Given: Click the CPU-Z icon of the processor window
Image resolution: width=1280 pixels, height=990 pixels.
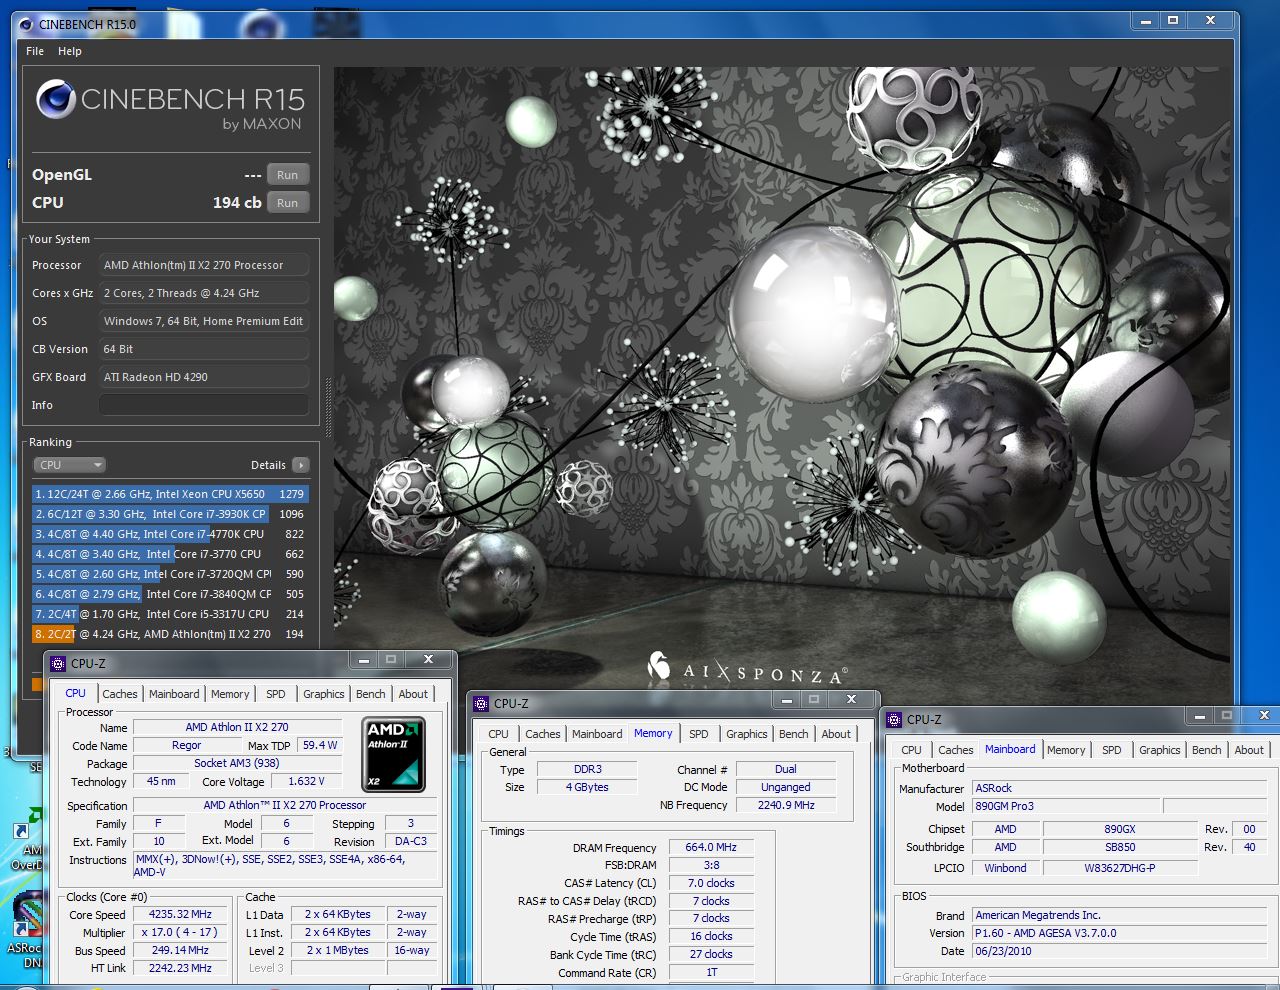Looking at the screenshot, I should (x=58, y=663).
